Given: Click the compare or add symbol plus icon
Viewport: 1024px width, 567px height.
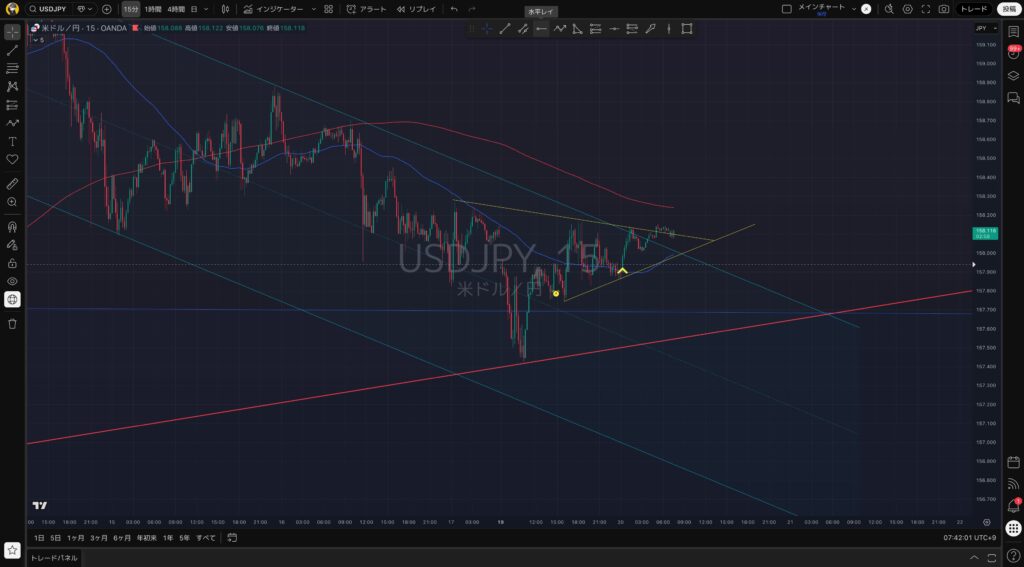Looking at the screenshot, I should tap(106, 9).
